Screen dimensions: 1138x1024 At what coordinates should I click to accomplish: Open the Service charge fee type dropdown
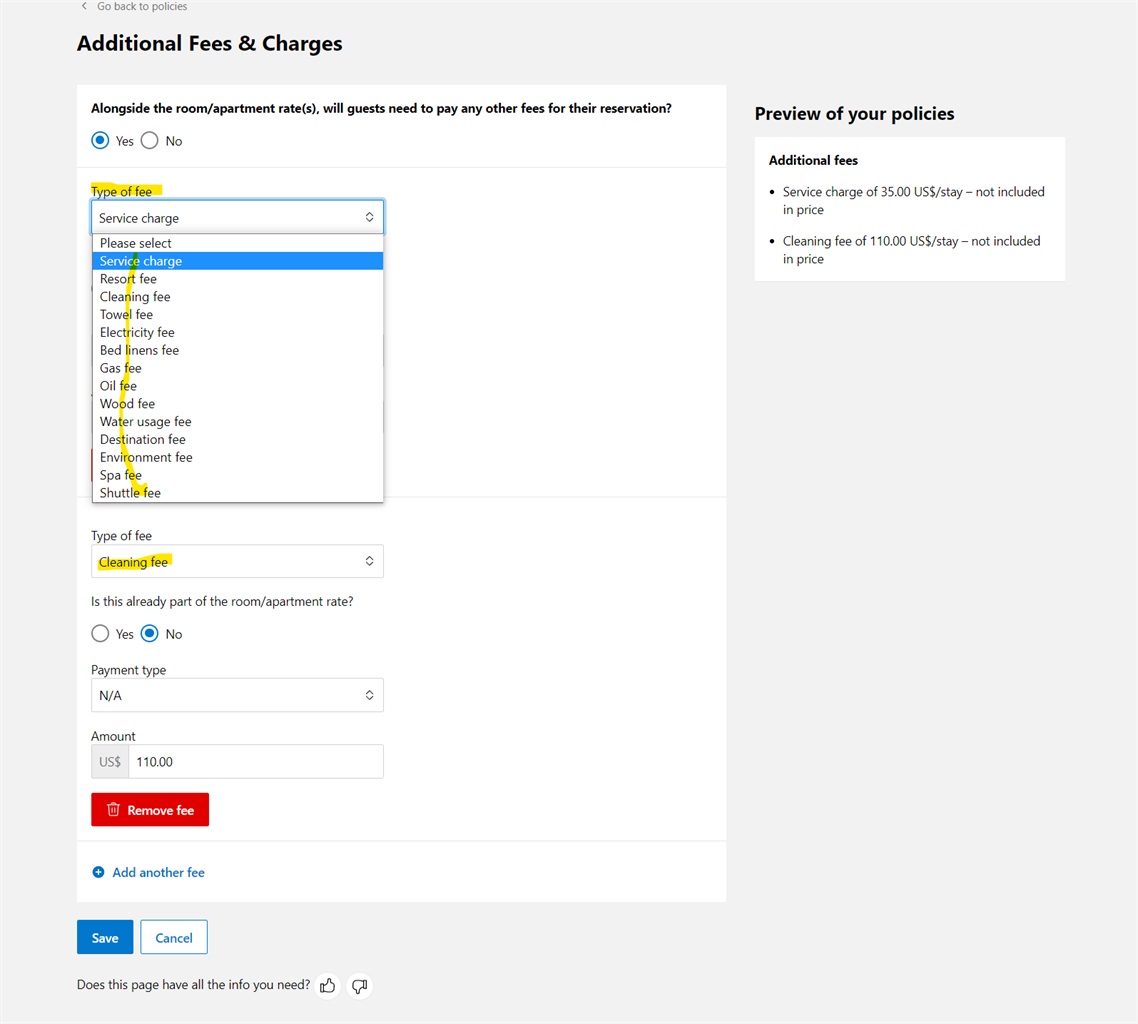[x=237, y=218]
